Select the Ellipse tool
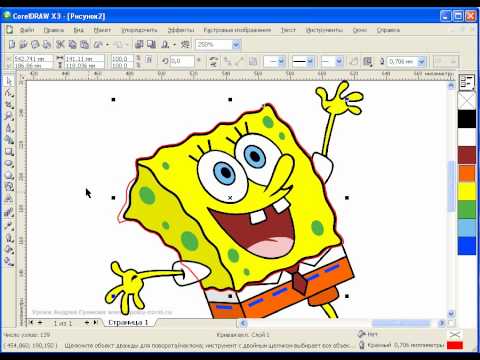Screen dimensions: 480x360 tap(9, 164)
